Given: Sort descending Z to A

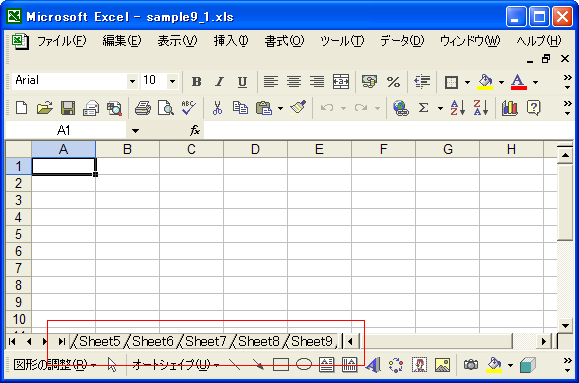Looking at the screenshot, I should pyautogui.click(x=480, y=108).
